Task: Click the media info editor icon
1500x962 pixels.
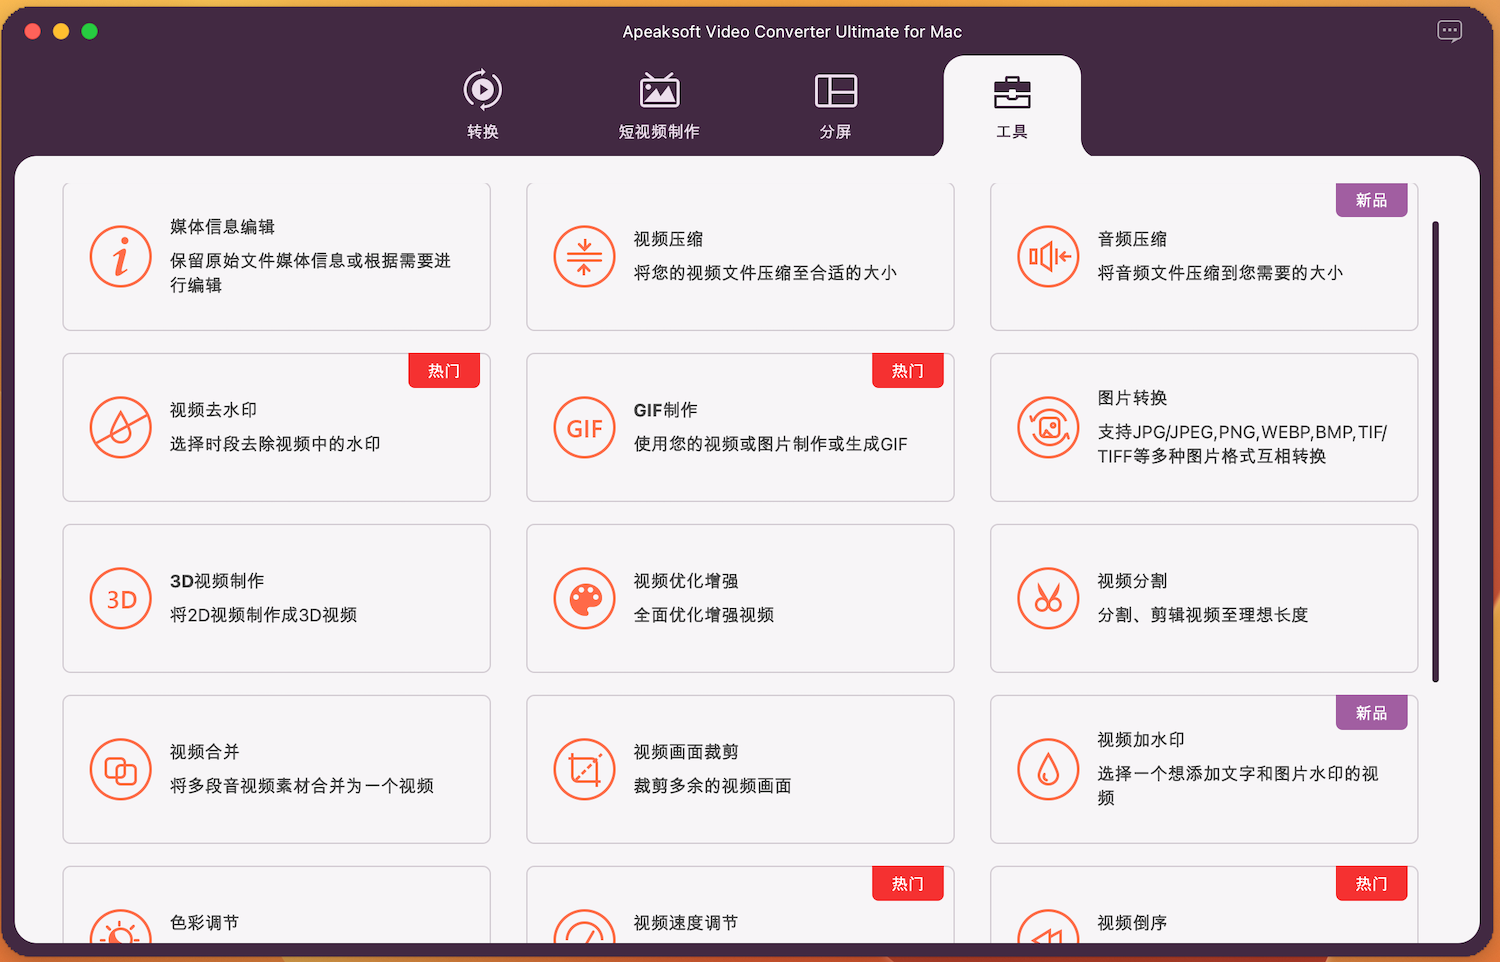Action: pos(120,256)
